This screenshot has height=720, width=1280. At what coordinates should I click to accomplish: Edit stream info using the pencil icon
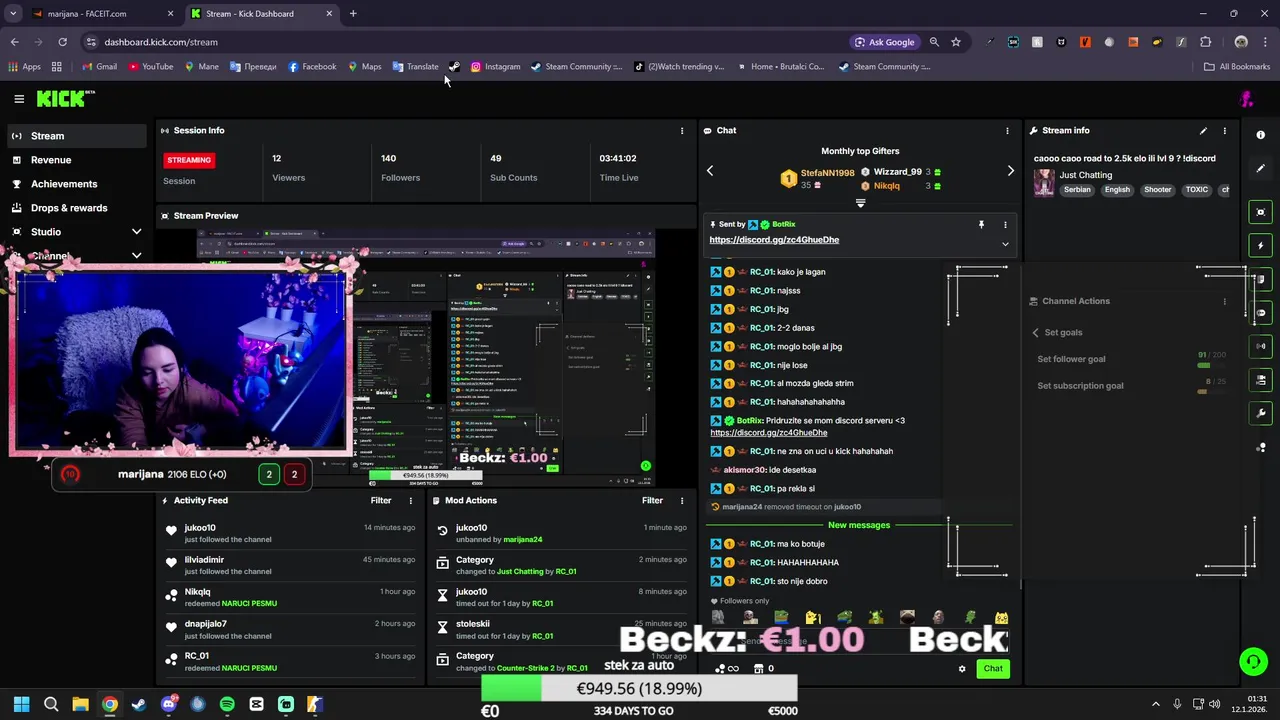pyautogui.click(x=1203, y=131)
